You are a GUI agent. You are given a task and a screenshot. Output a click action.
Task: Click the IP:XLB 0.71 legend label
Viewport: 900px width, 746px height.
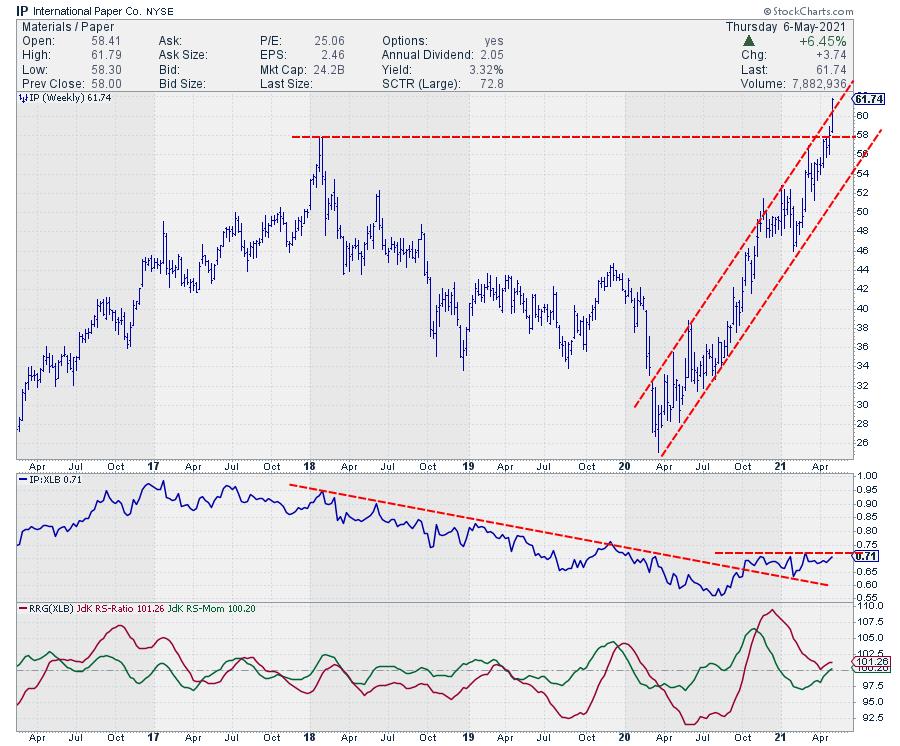click(58, 481)
